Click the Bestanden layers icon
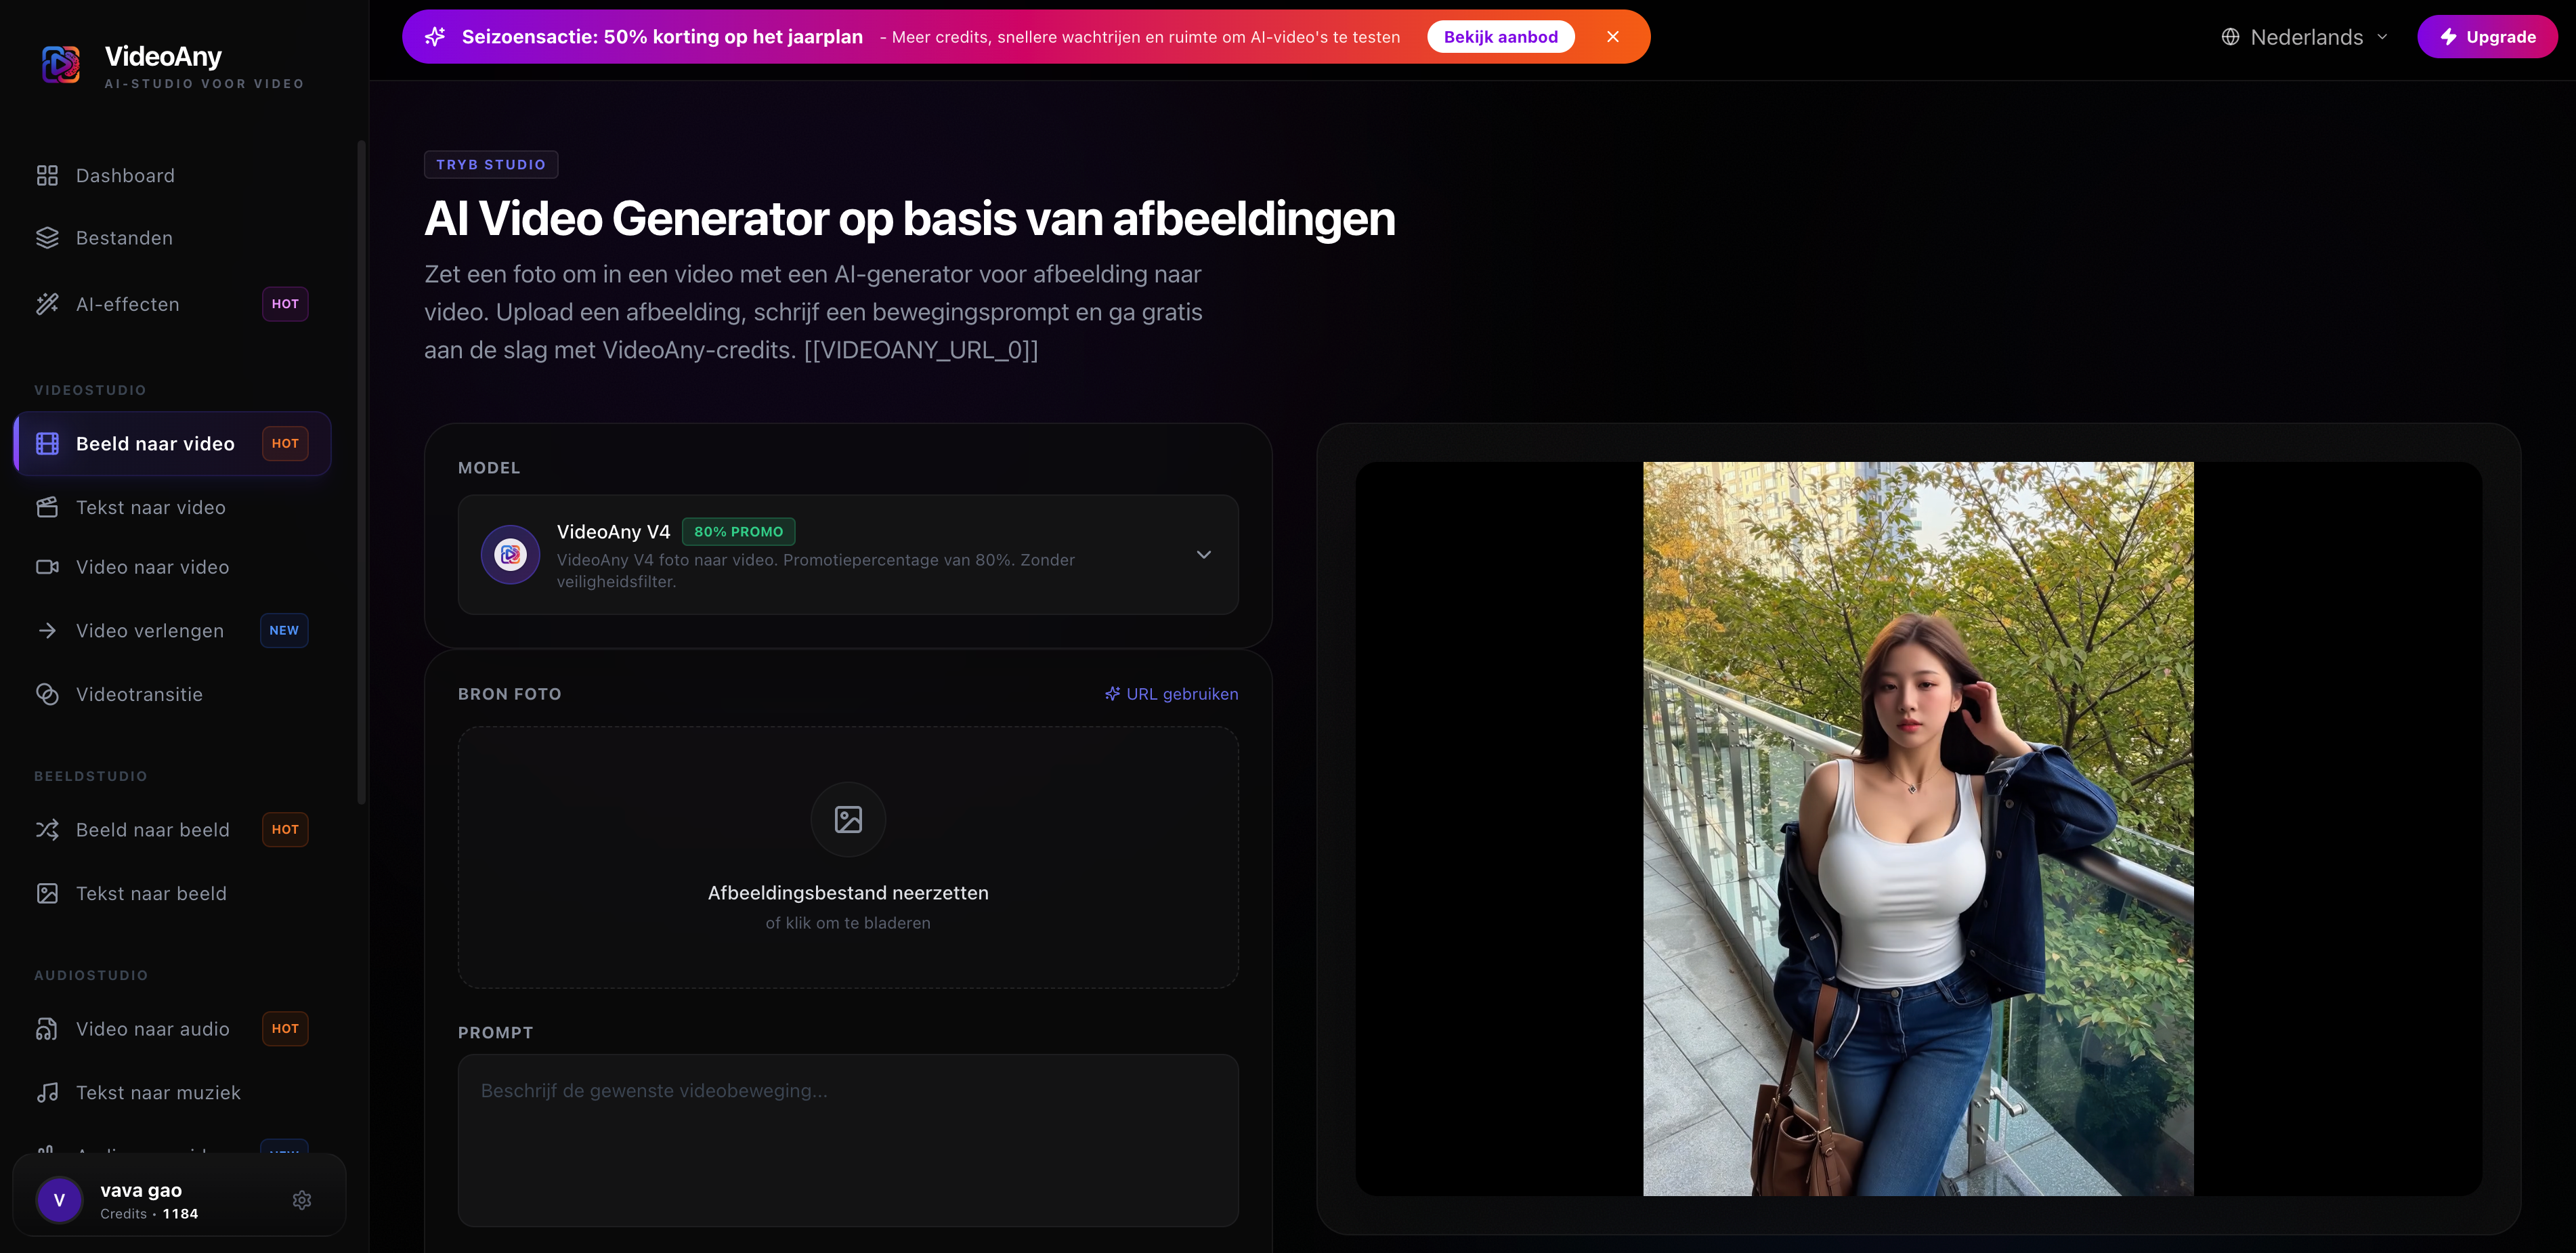Viewport: 2576px width, 1253px height. click(x=47, y=238)
